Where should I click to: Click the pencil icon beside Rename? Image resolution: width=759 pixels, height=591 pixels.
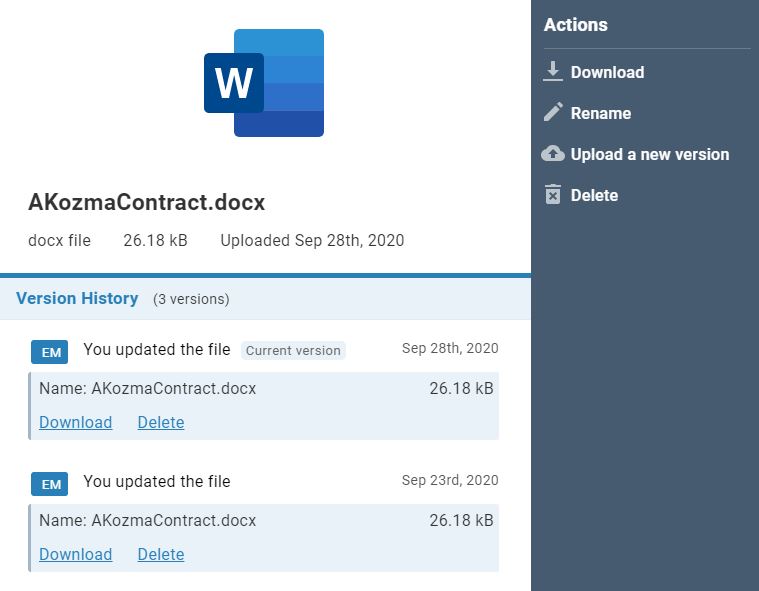[553, 112]
